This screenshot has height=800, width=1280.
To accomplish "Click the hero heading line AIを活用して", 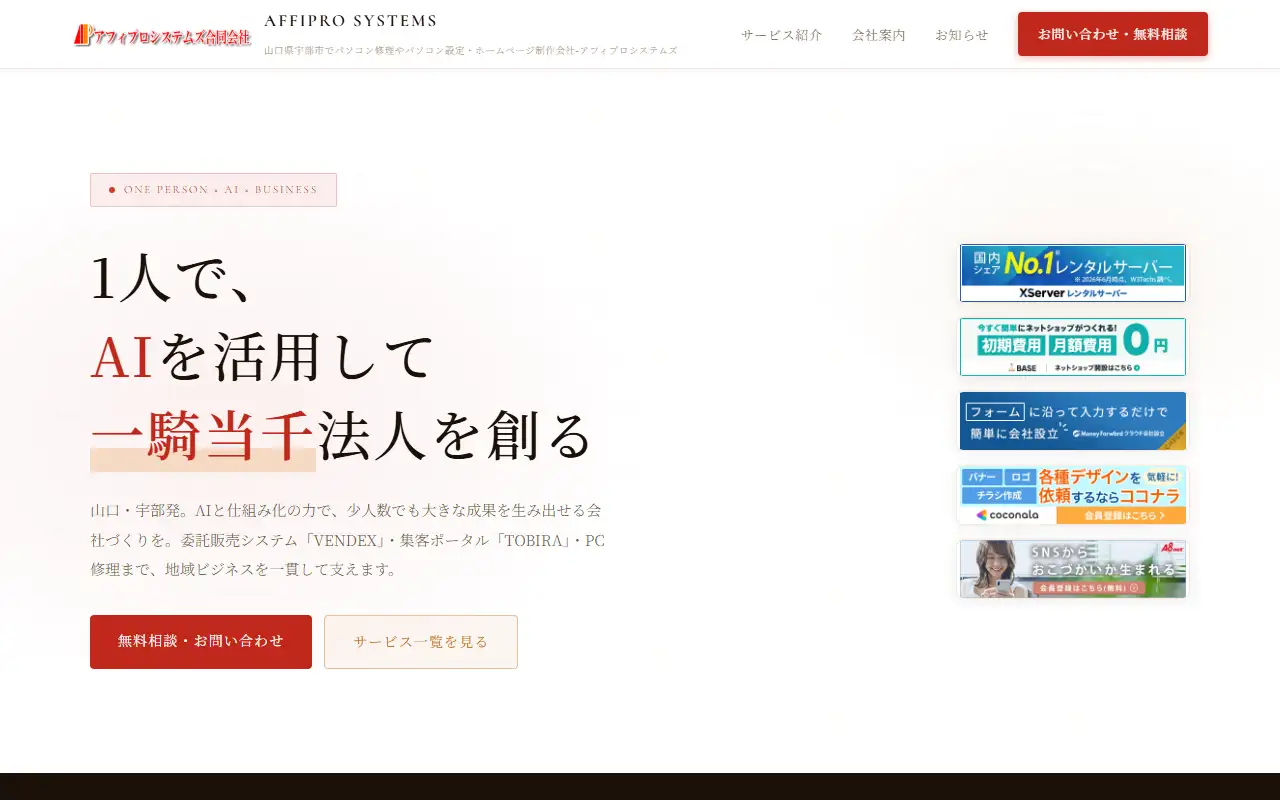I will [x=263, y=357].
